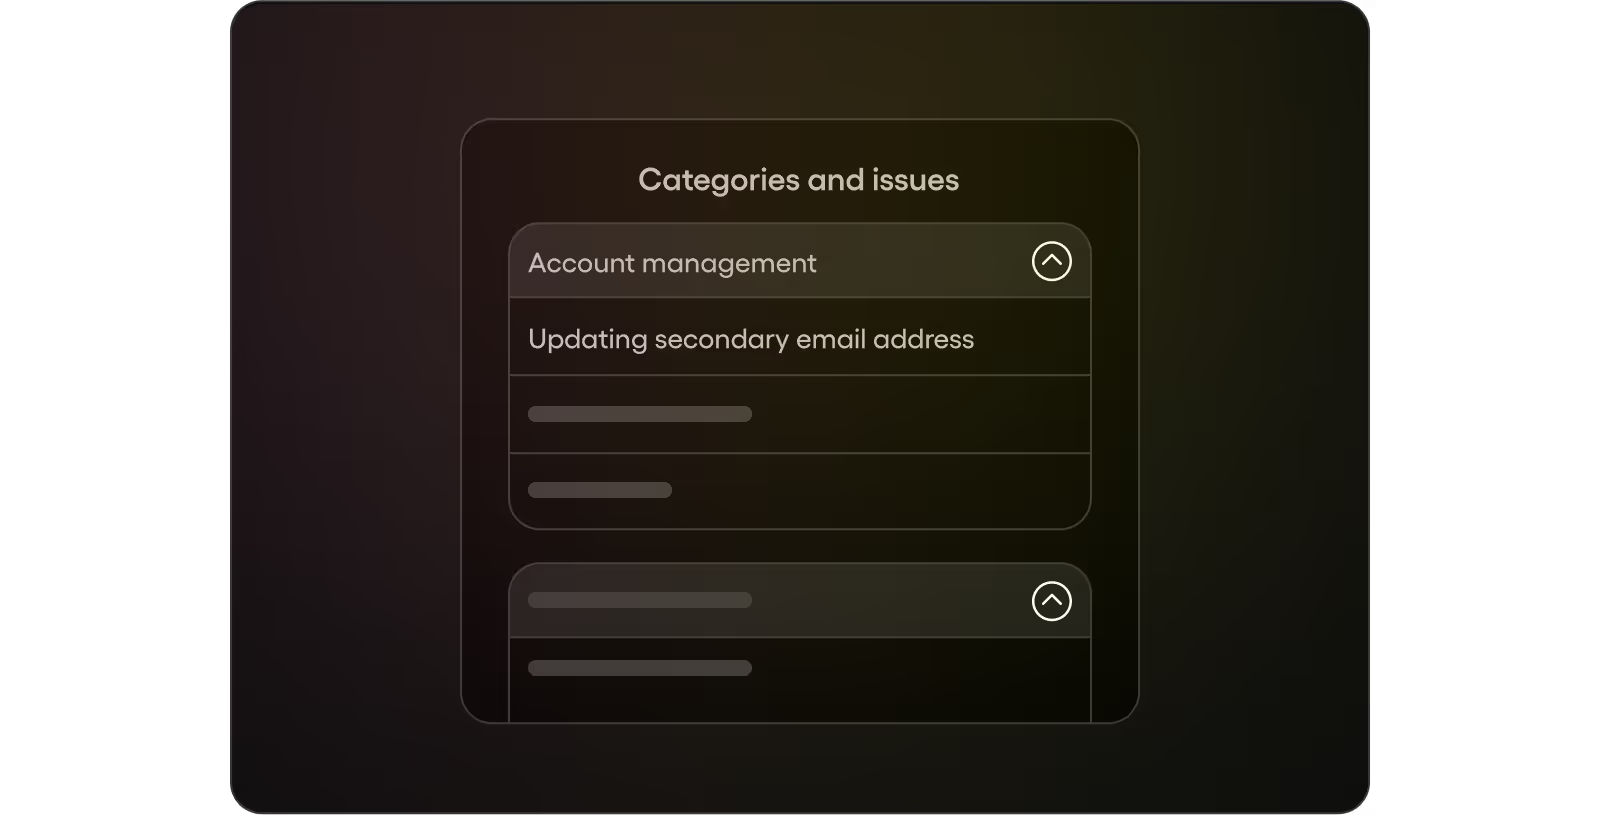The image size is (1600, 816).
Task: Click the second category's placeholder title bar
Action: tap(640, 600)
